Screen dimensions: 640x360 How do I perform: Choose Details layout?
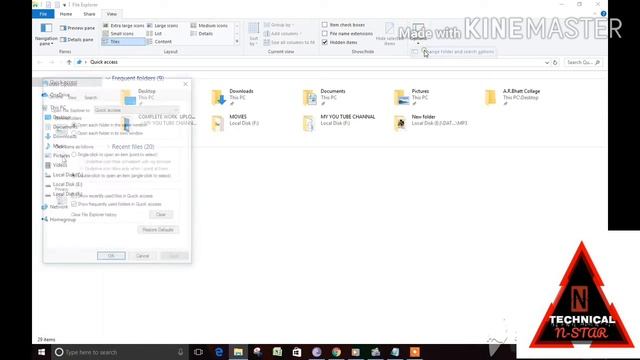pyautogui.click(x=202, y=33)
